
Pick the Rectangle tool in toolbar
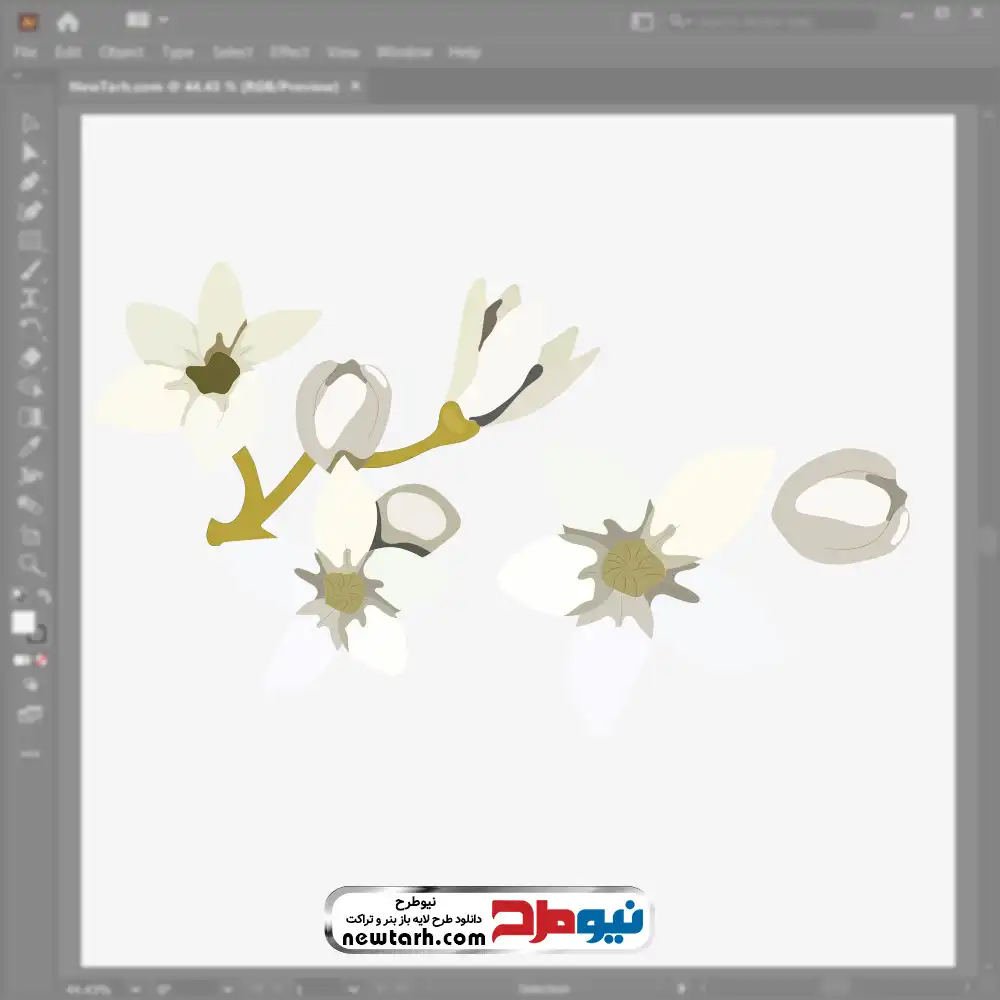29,241
